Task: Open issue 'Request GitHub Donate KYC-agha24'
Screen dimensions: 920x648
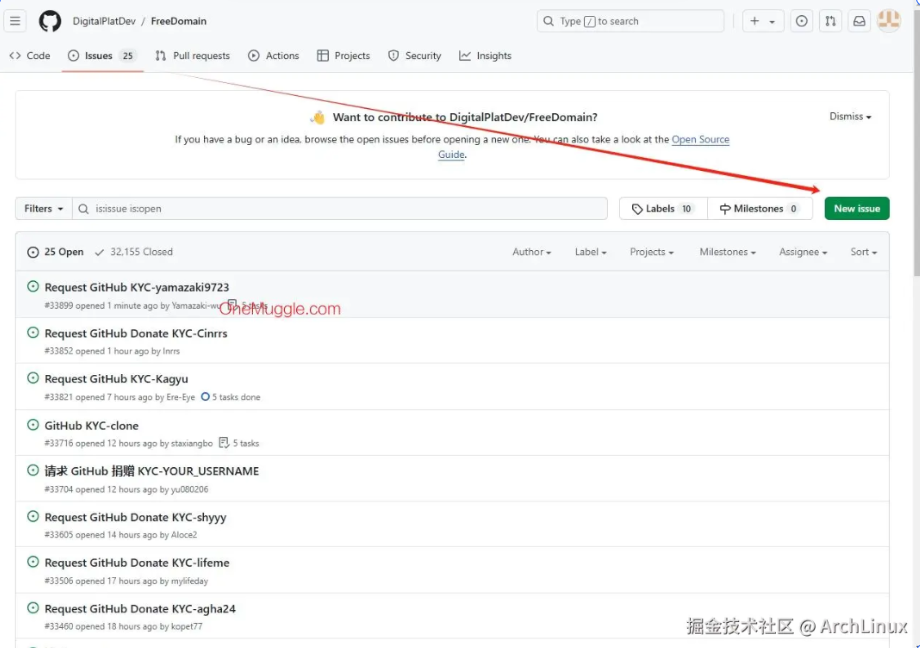Action: click(x=140, y=609)
